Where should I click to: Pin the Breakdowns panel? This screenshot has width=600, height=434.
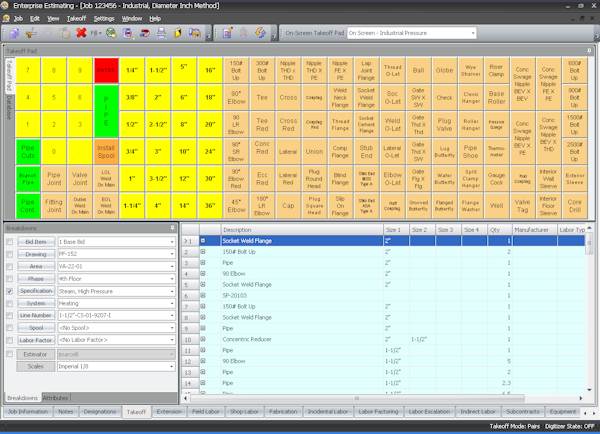coord(173,228)
